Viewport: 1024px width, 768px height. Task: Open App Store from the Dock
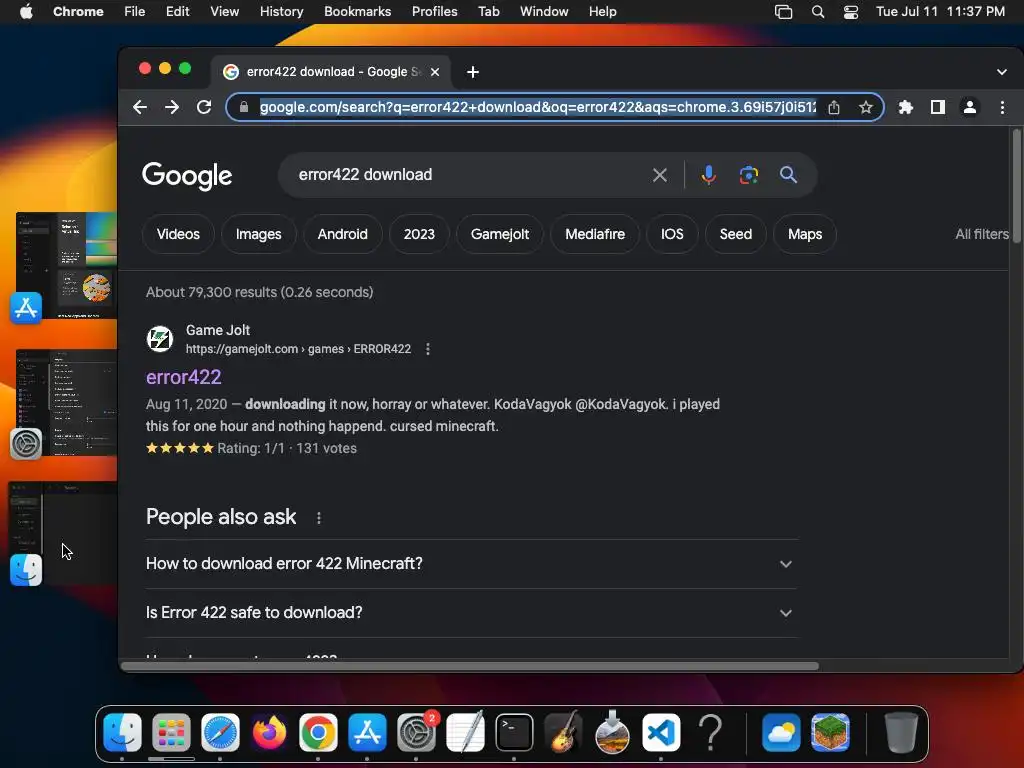367,732
